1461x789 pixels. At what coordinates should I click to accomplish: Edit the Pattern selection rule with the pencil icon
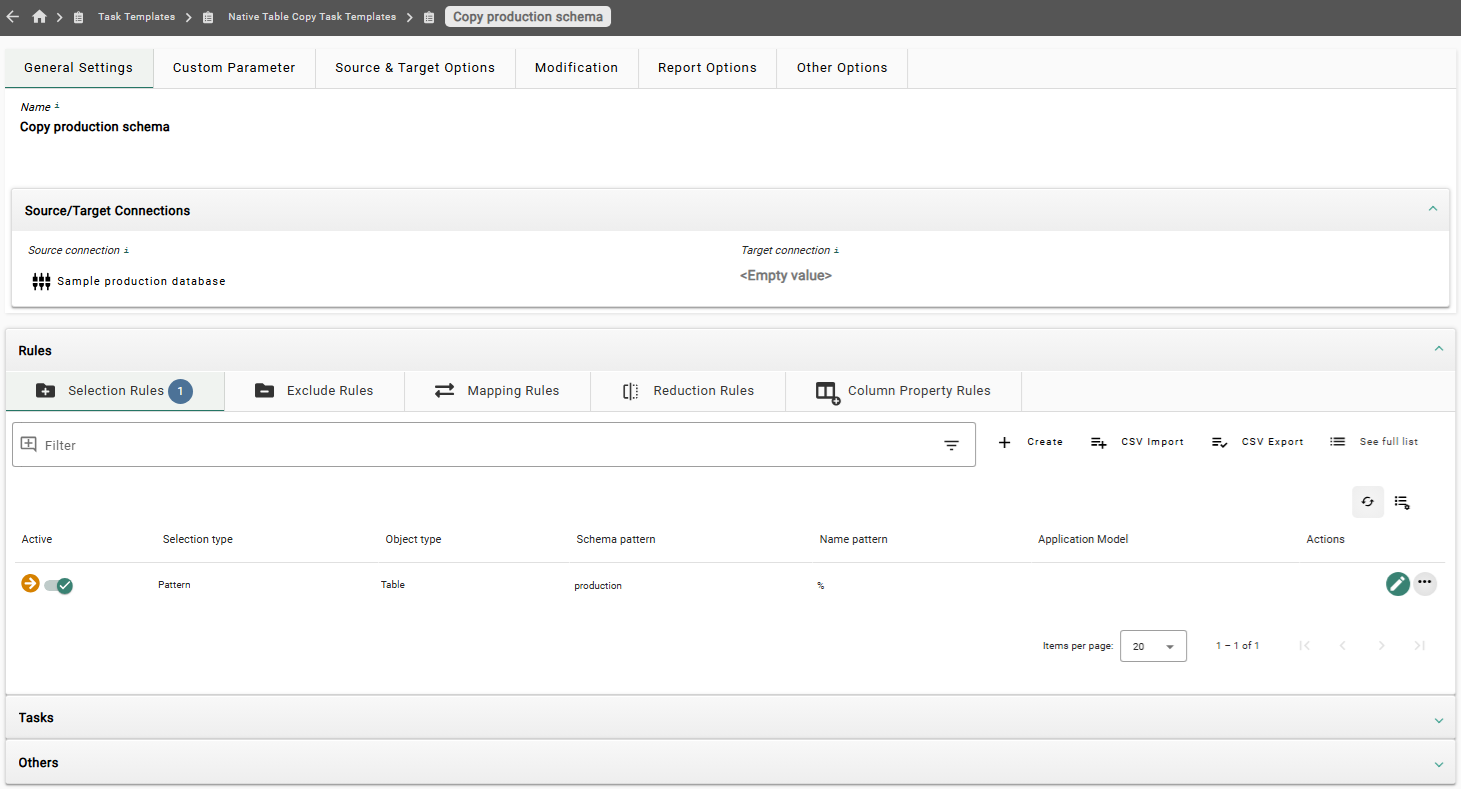pos(1397,583)
